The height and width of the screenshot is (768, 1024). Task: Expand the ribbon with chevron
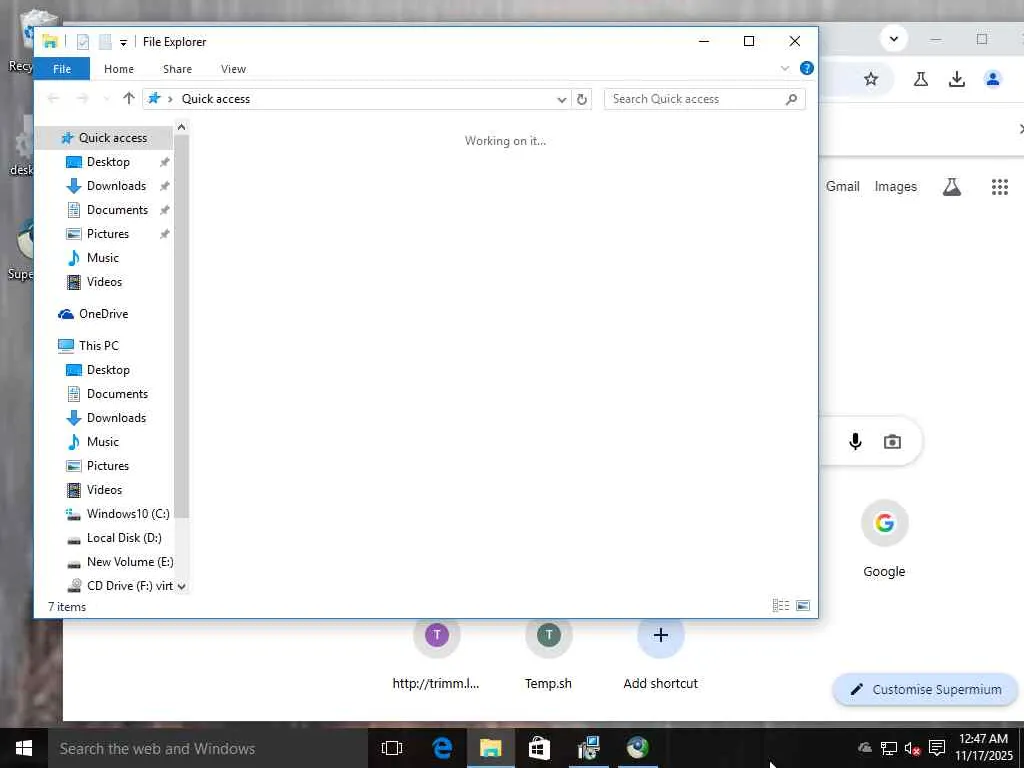pyautogui.click(x=785, y=68)
